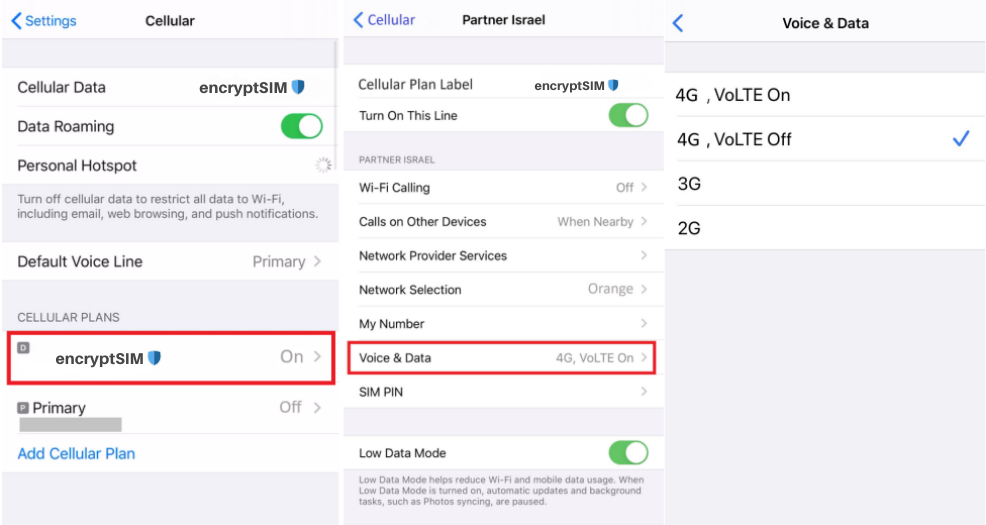This screenshot has width=986, height=525.
Task: Tap the back arrow to Cellular
Action: (x=384, y=20)
